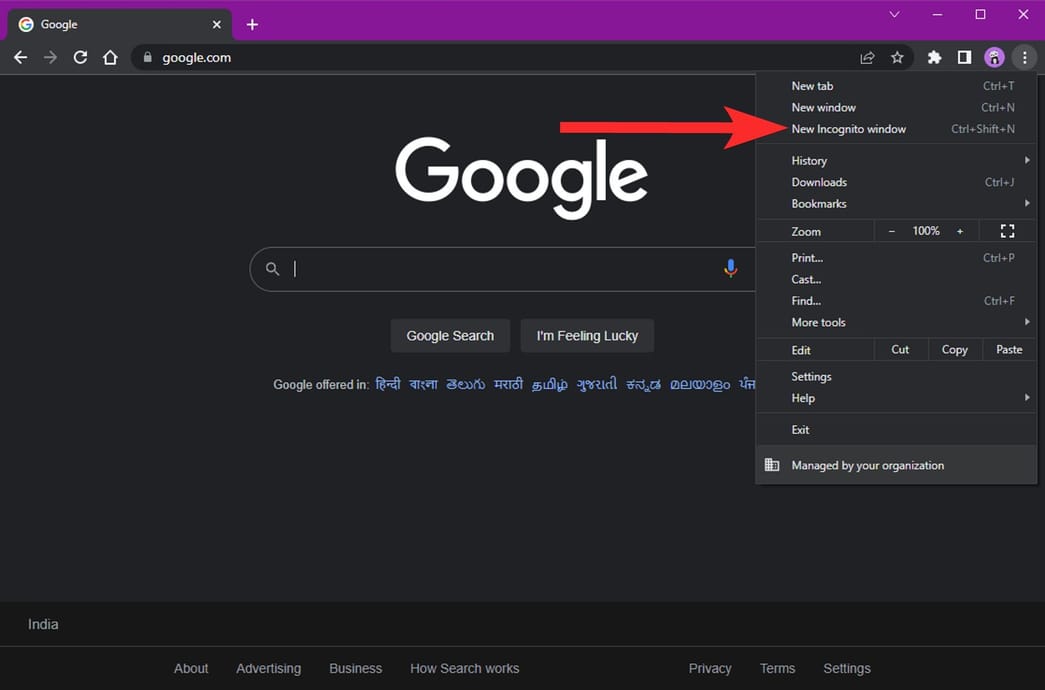
Task: Open a New Incognito window
Action: coord(849,128)
